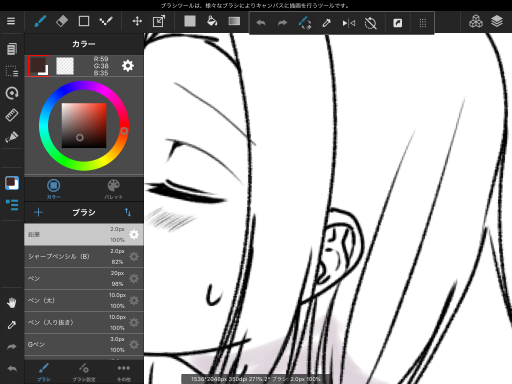
Task: Pick a shade in the saturation square
Action: point(84,125)
